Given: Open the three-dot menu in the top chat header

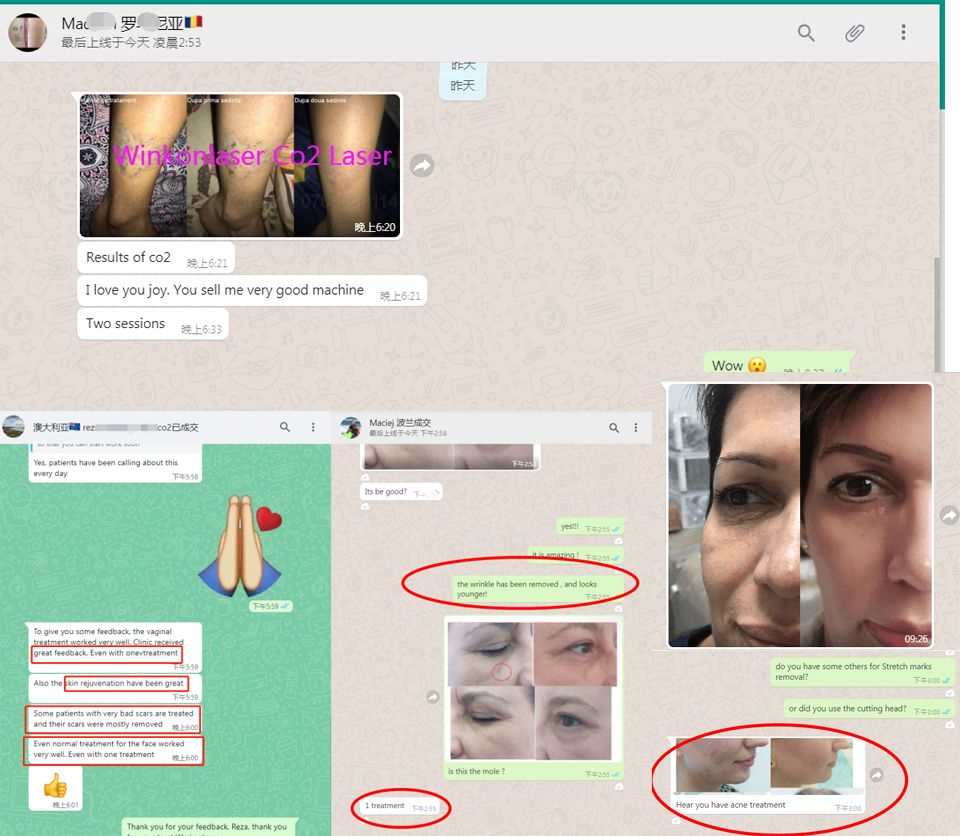Looking at the screenshot, I should [x=903, y=33].
